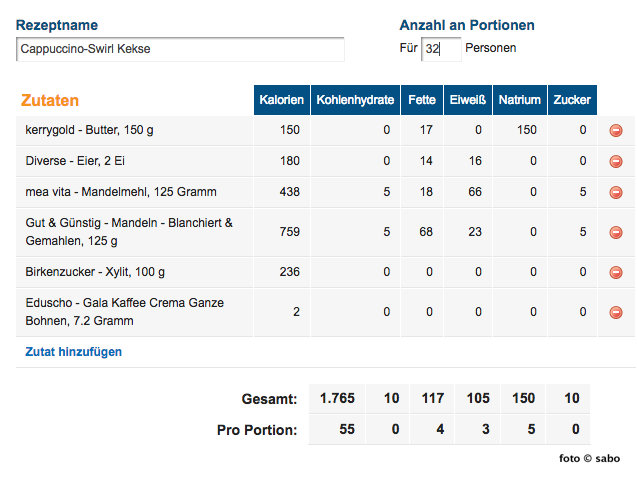Click the Eiweiß column header
The image size is (637, 478).
point(467,100)
